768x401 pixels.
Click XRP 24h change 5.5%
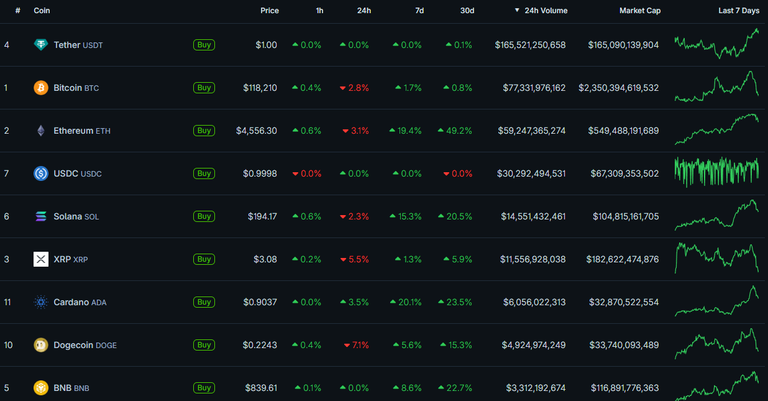tap(355, 259)
